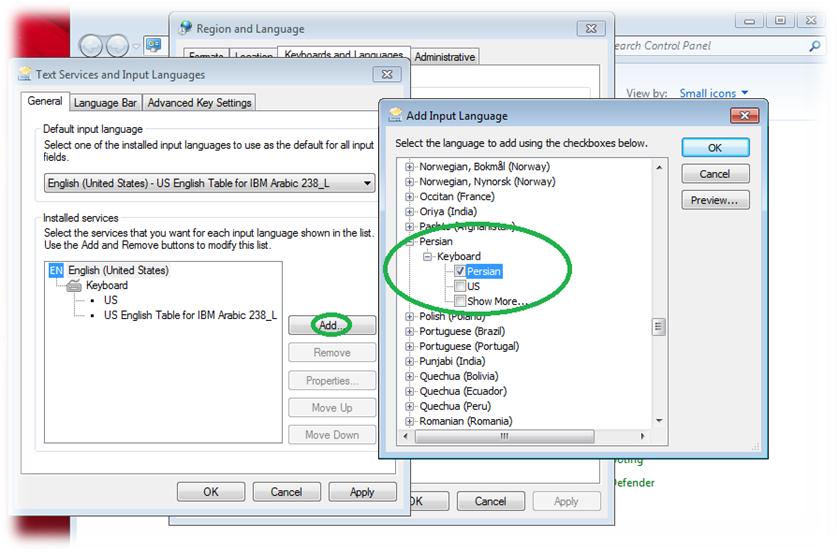837x552 pixels.
Task: Click the Control Panel forward navigation button
Action: tap(117, 46)
